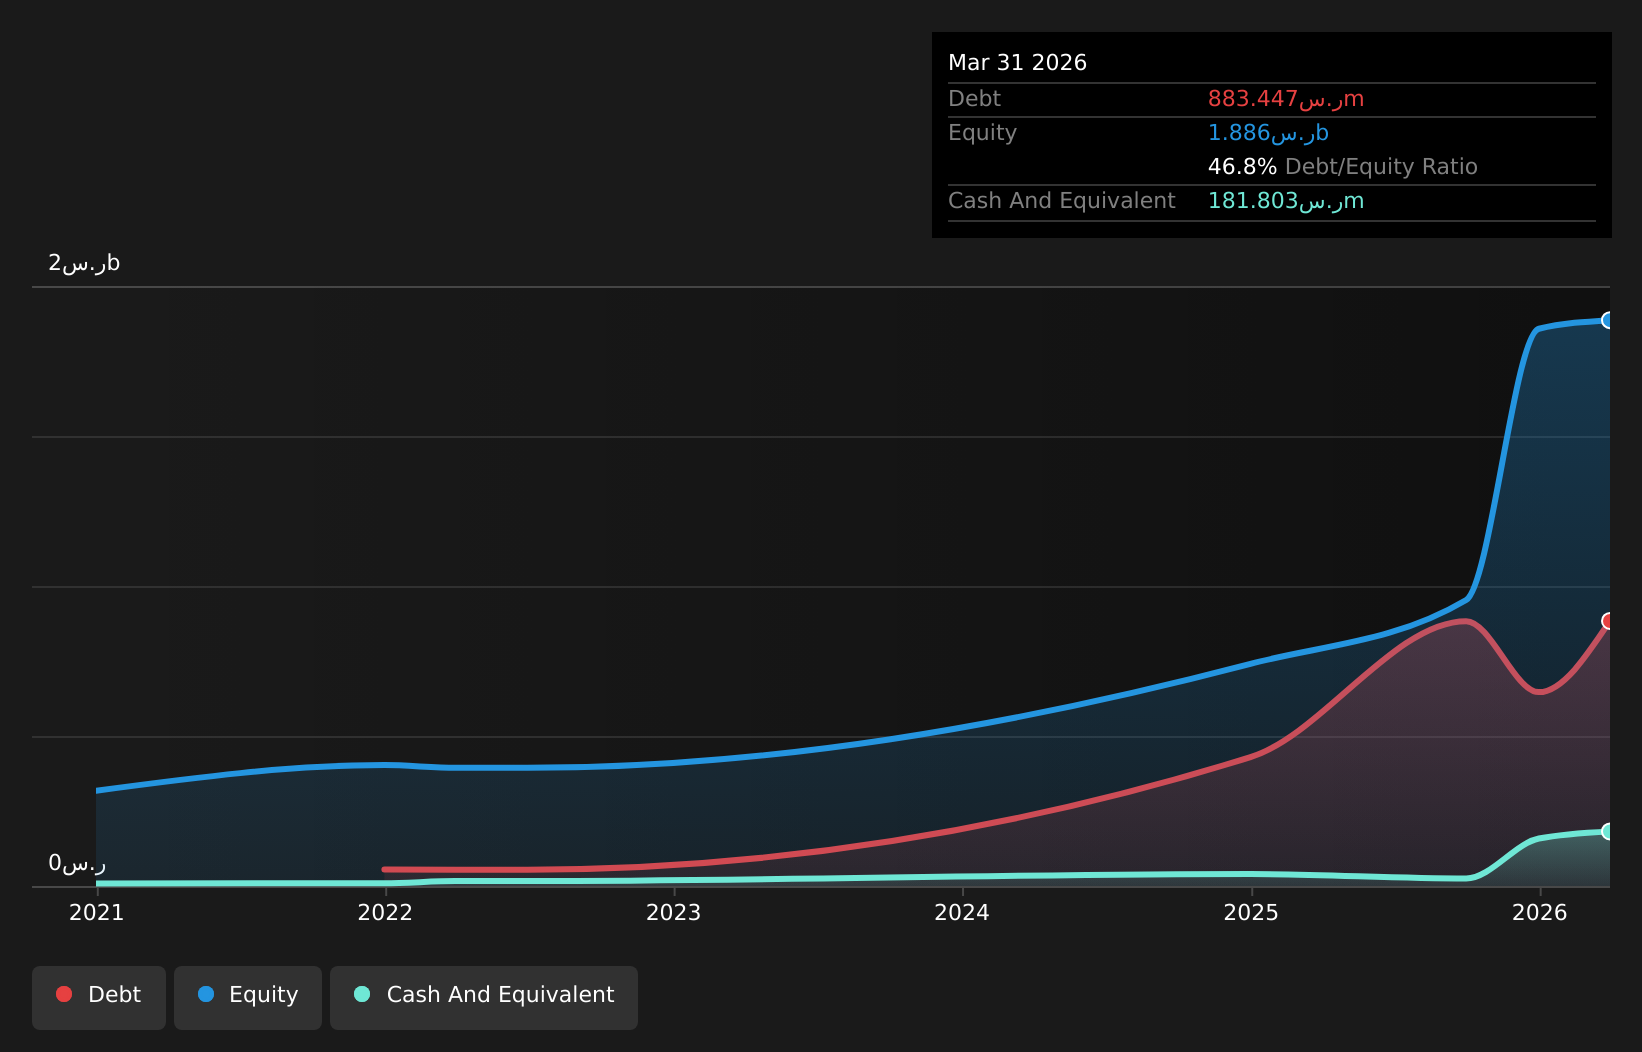Click the Equity label in tooltip
Image resolution: width=1642 pixels, height=1052 pixels.
[x=982, y=133]
